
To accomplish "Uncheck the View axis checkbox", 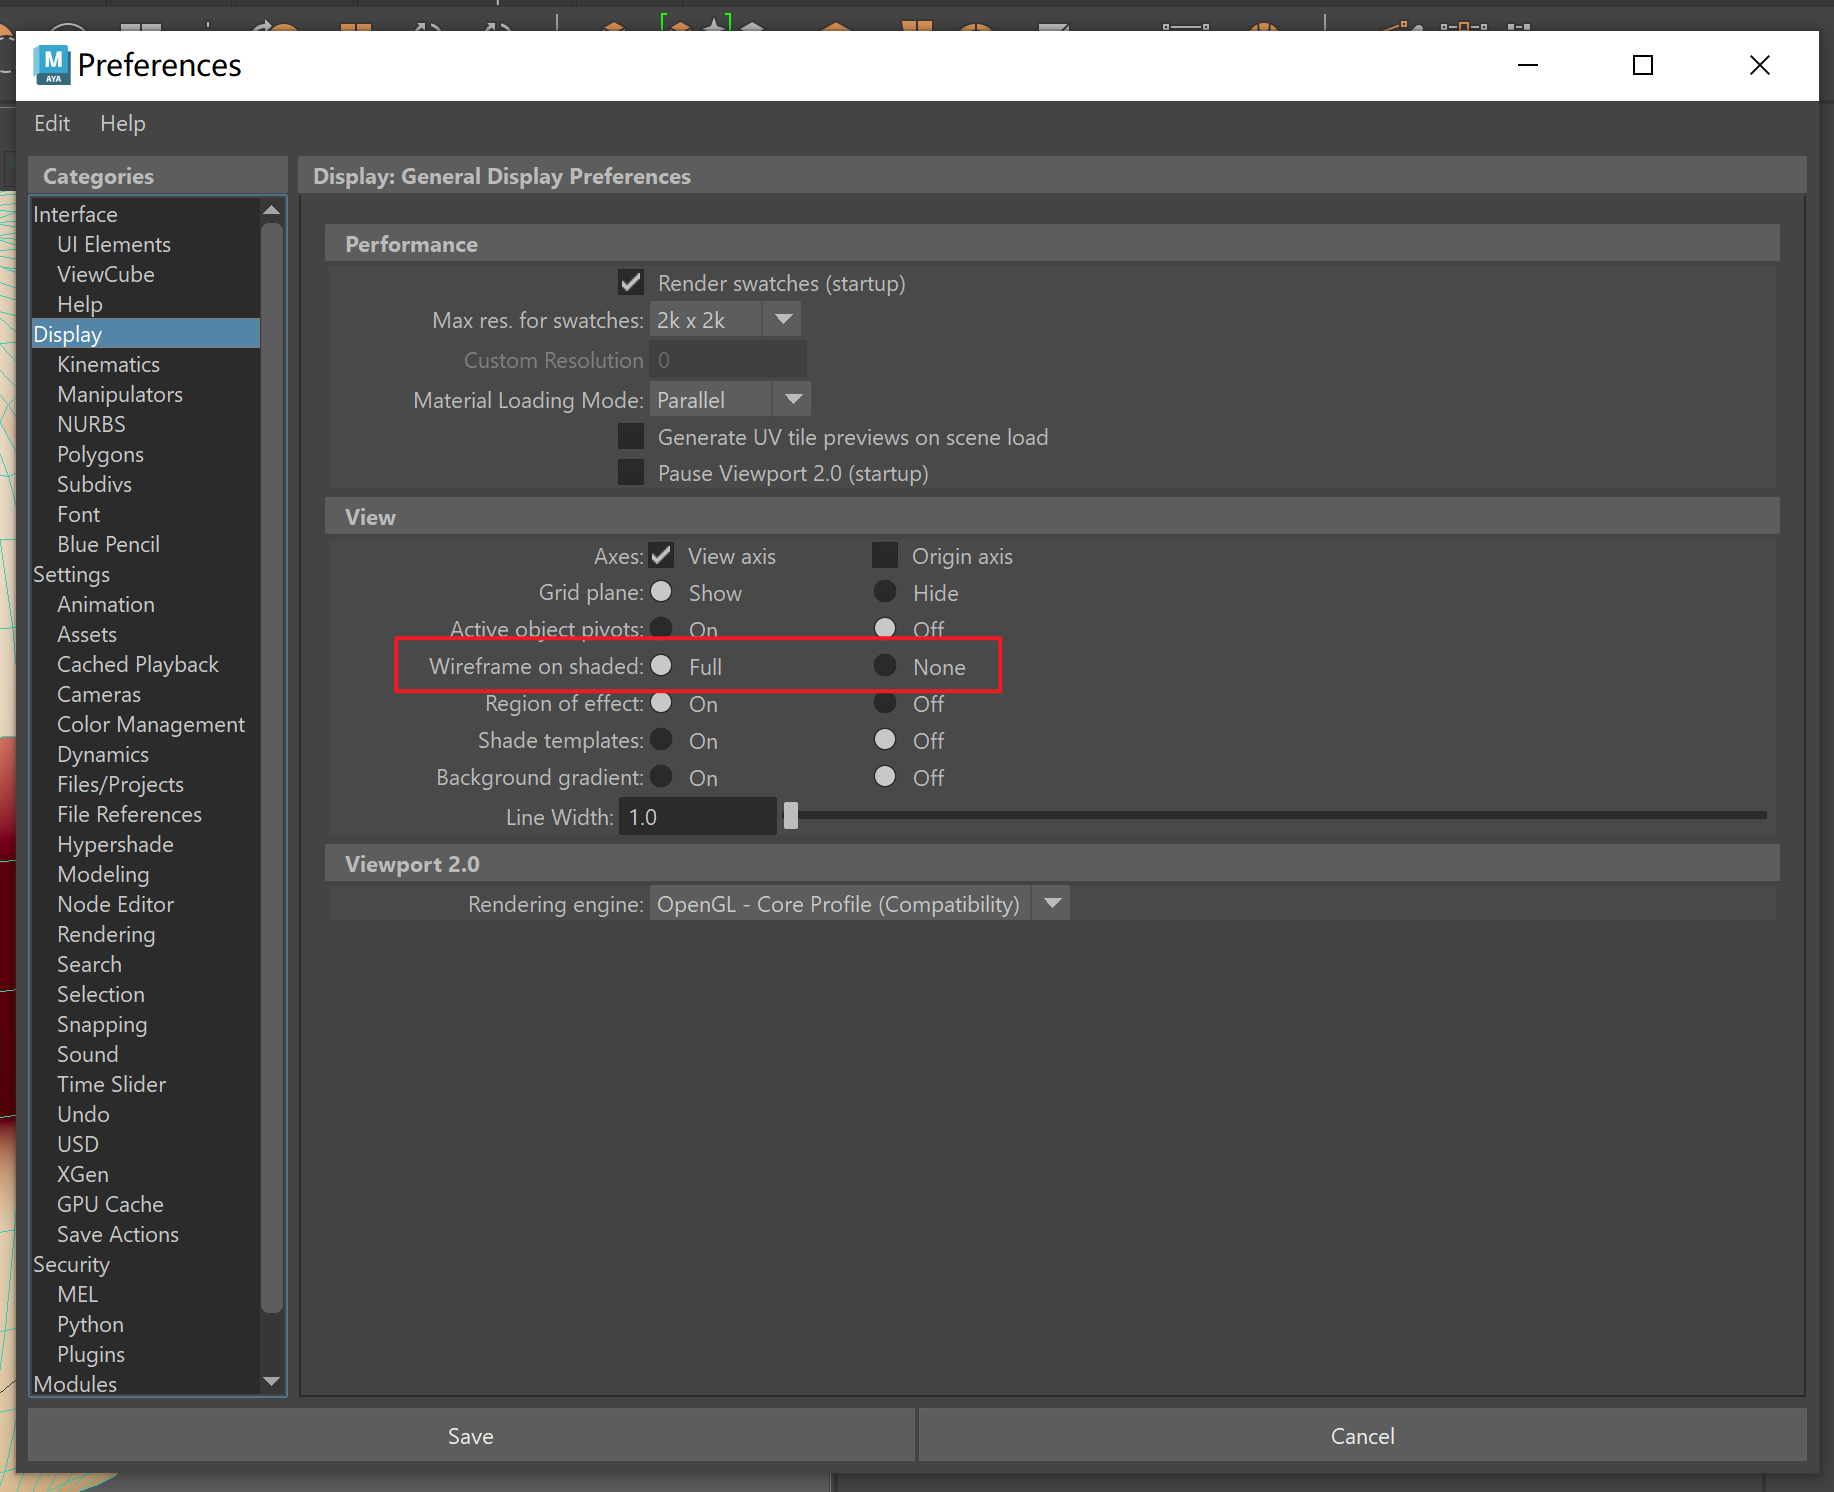I will 661,556.
